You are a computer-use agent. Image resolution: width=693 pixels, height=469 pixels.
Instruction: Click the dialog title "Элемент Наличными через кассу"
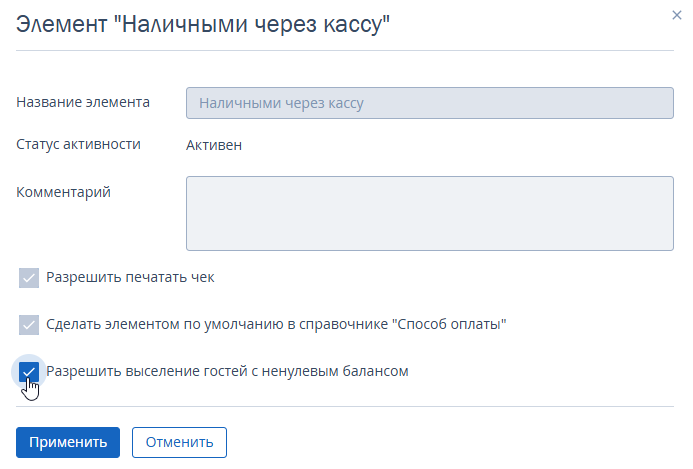(203, 24)
